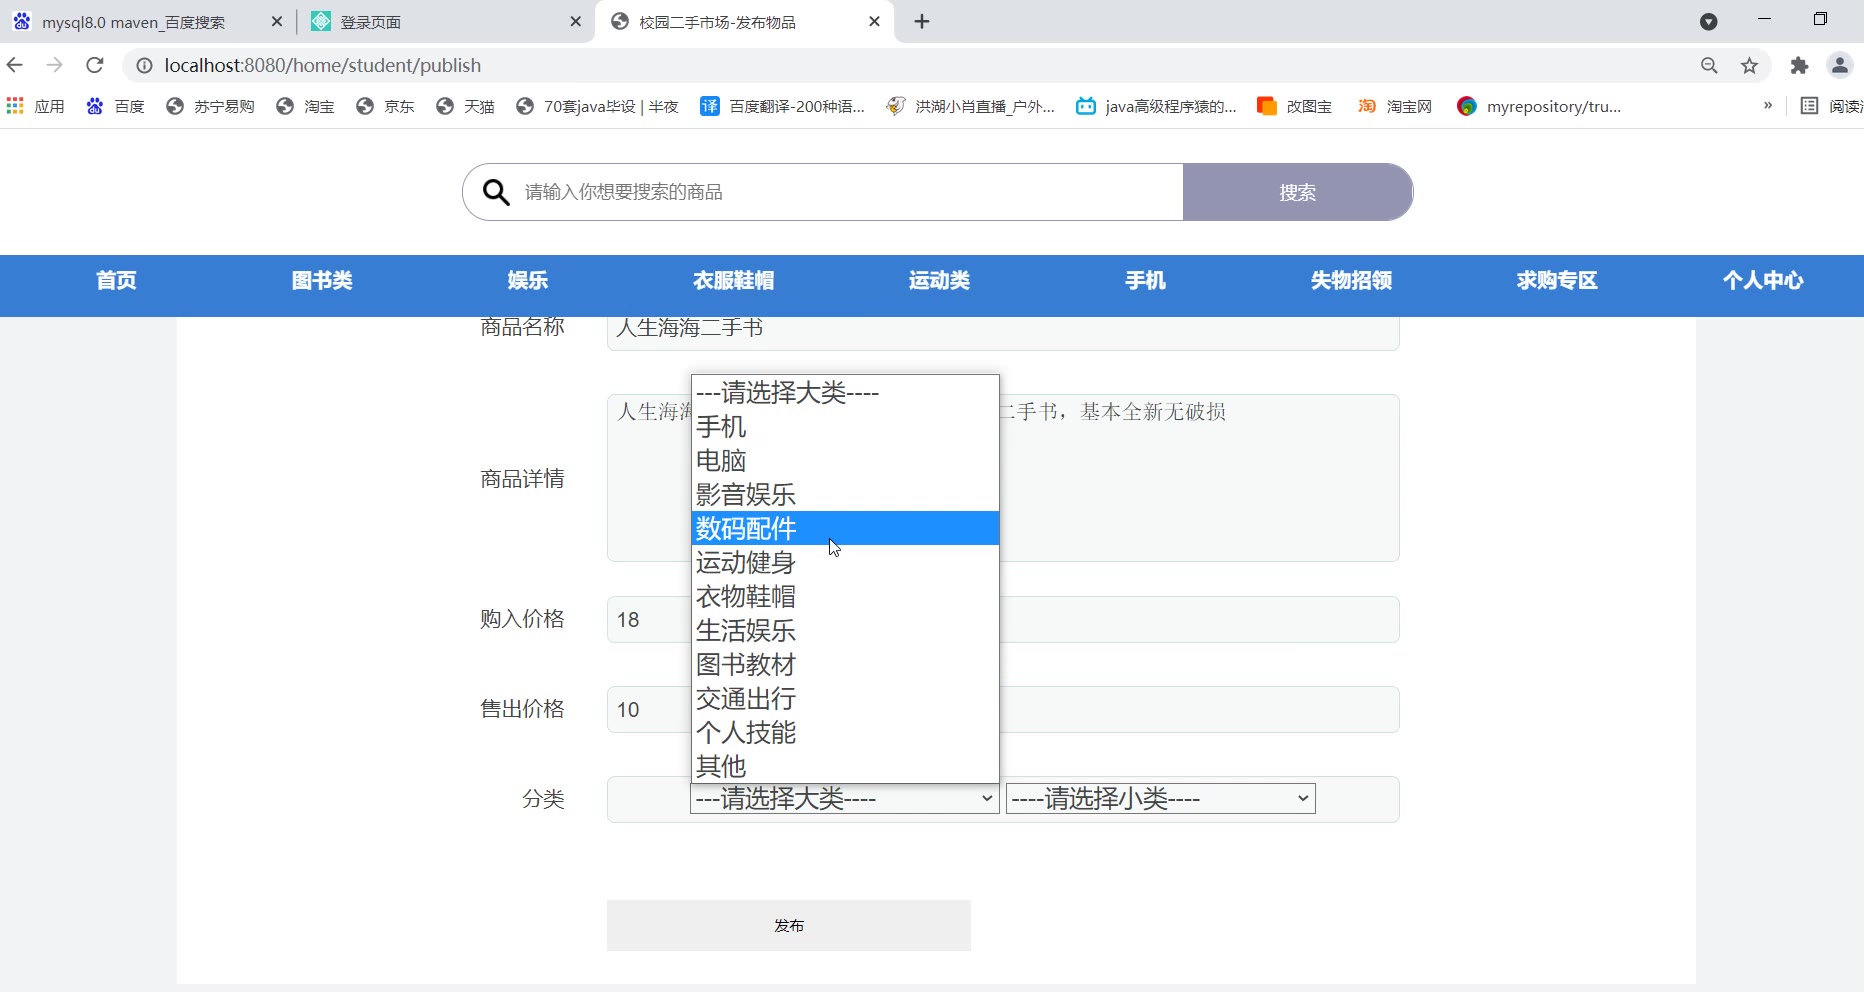This screenshot has height=992, width=1864.
Task: Open the 百度 bookmark
Action: [x=115, y=106]
